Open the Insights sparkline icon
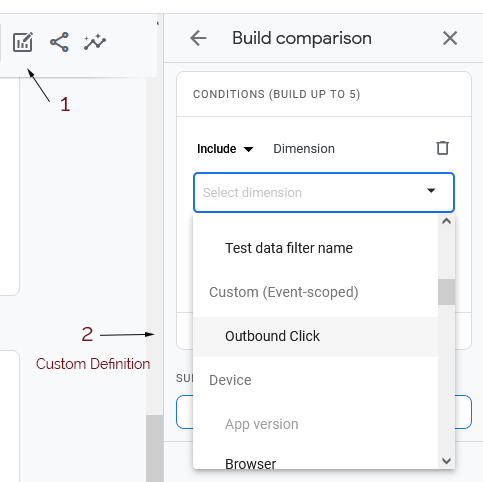Image resolution: width=483 pixels, height=482 pixels. (95, 42)
